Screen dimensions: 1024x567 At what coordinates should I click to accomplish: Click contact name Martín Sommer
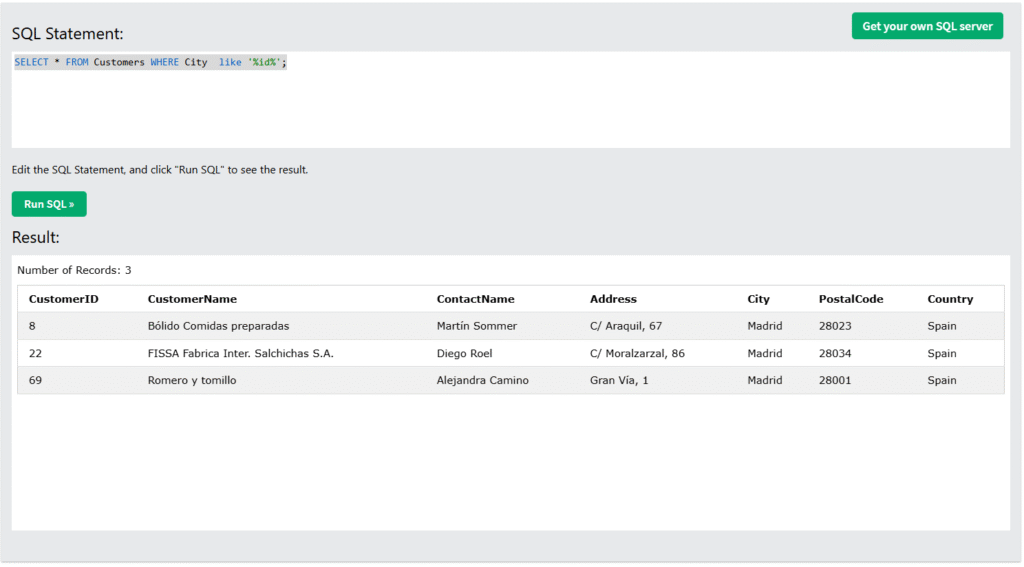(476, 326)
